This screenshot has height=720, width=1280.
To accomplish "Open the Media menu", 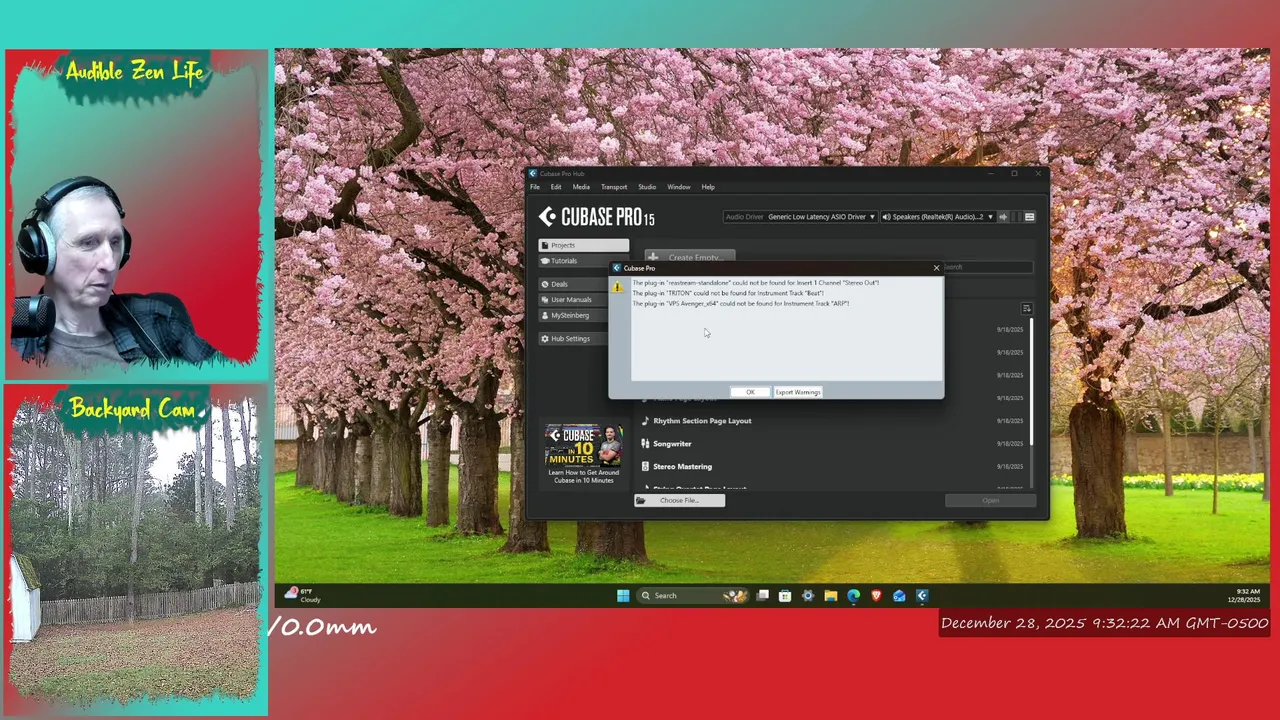I will coord(581,187).
